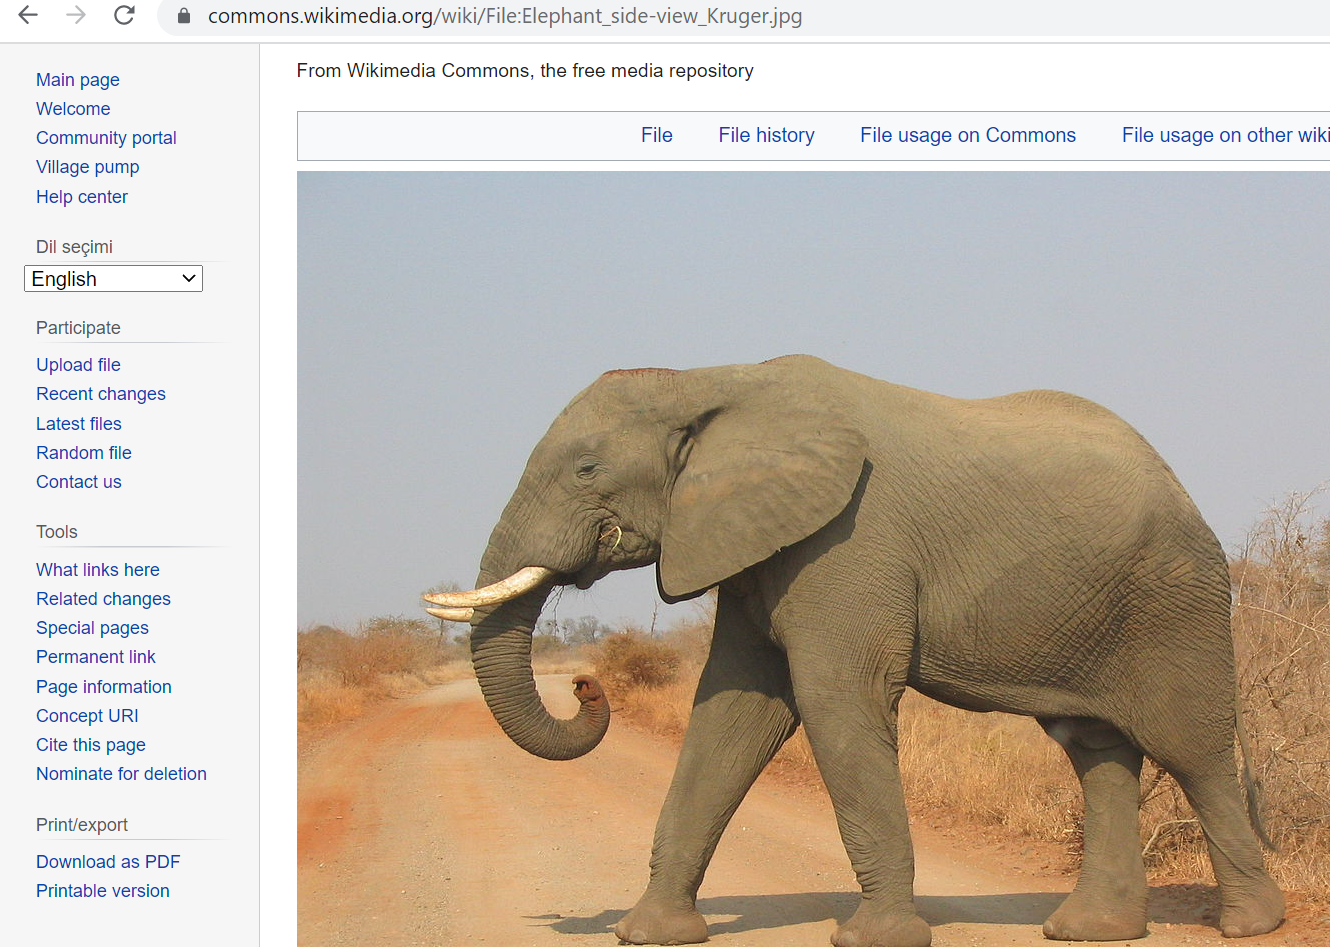
Task: Click the padlock site security icon
Action: click(183, 16)
